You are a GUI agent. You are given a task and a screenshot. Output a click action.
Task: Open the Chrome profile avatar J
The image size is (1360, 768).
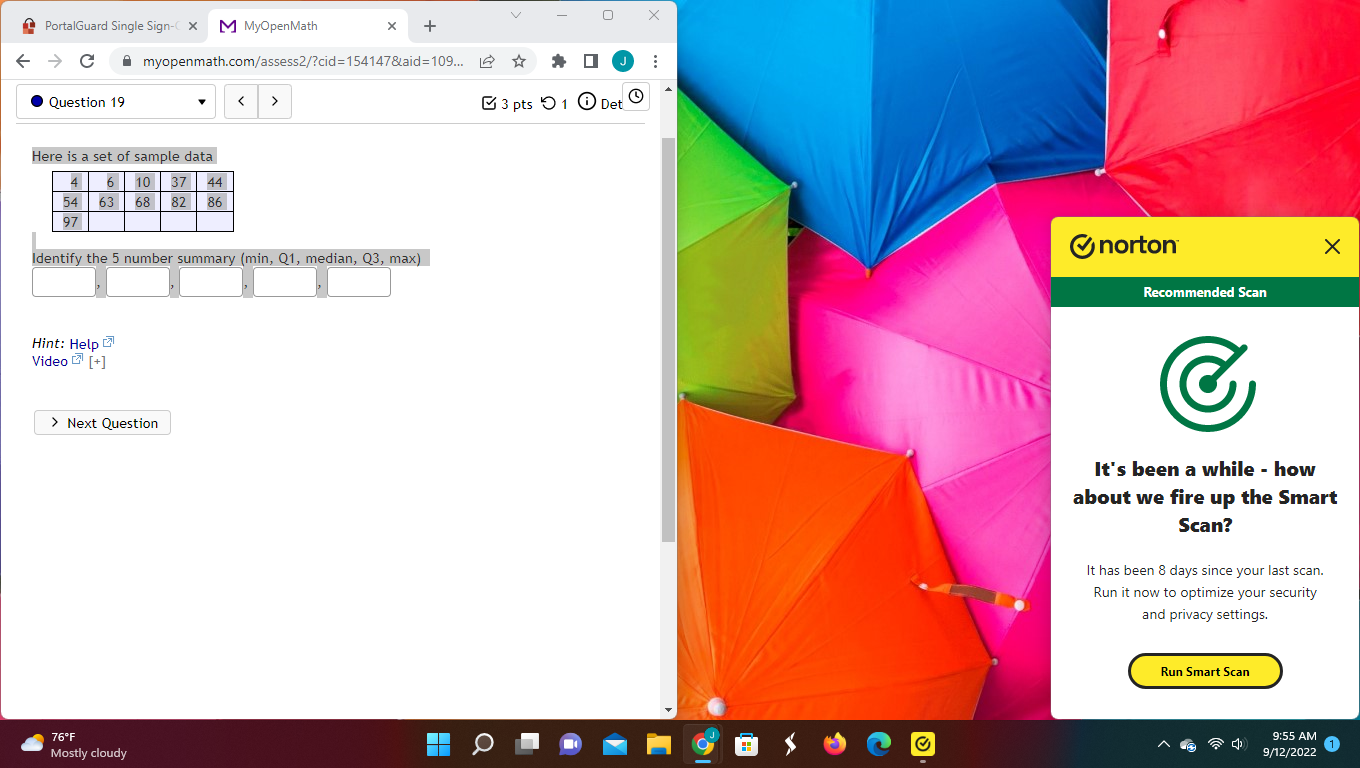(623, 62)
